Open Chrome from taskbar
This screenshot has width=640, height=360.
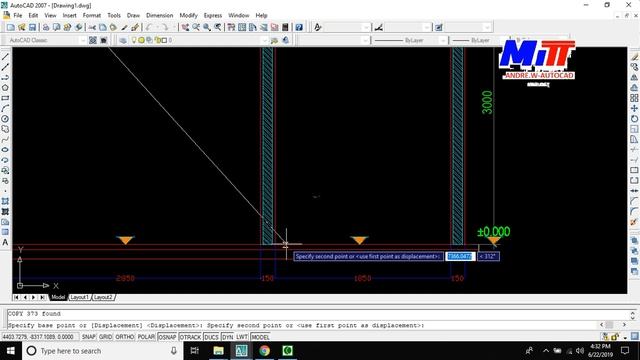[264, 351]
